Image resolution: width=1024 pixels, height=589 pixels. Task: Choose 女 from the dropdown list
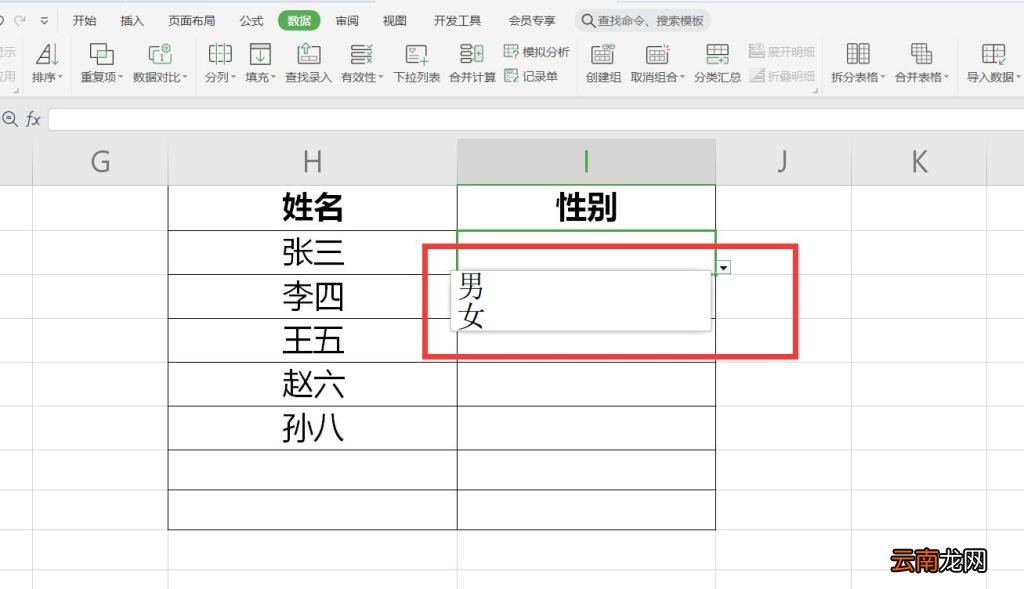pyautogui.click(x=581, y=317)
